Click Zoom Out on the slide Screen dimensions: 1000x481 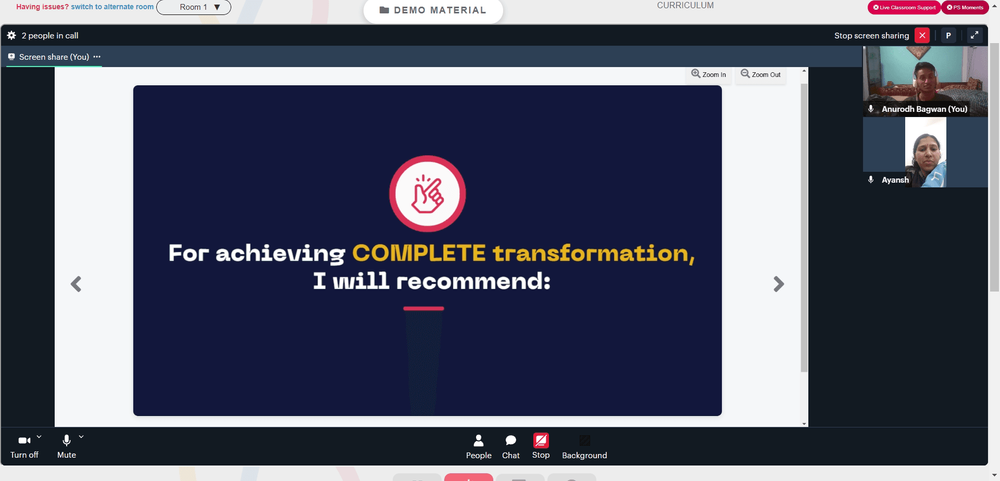coord(760,75)
